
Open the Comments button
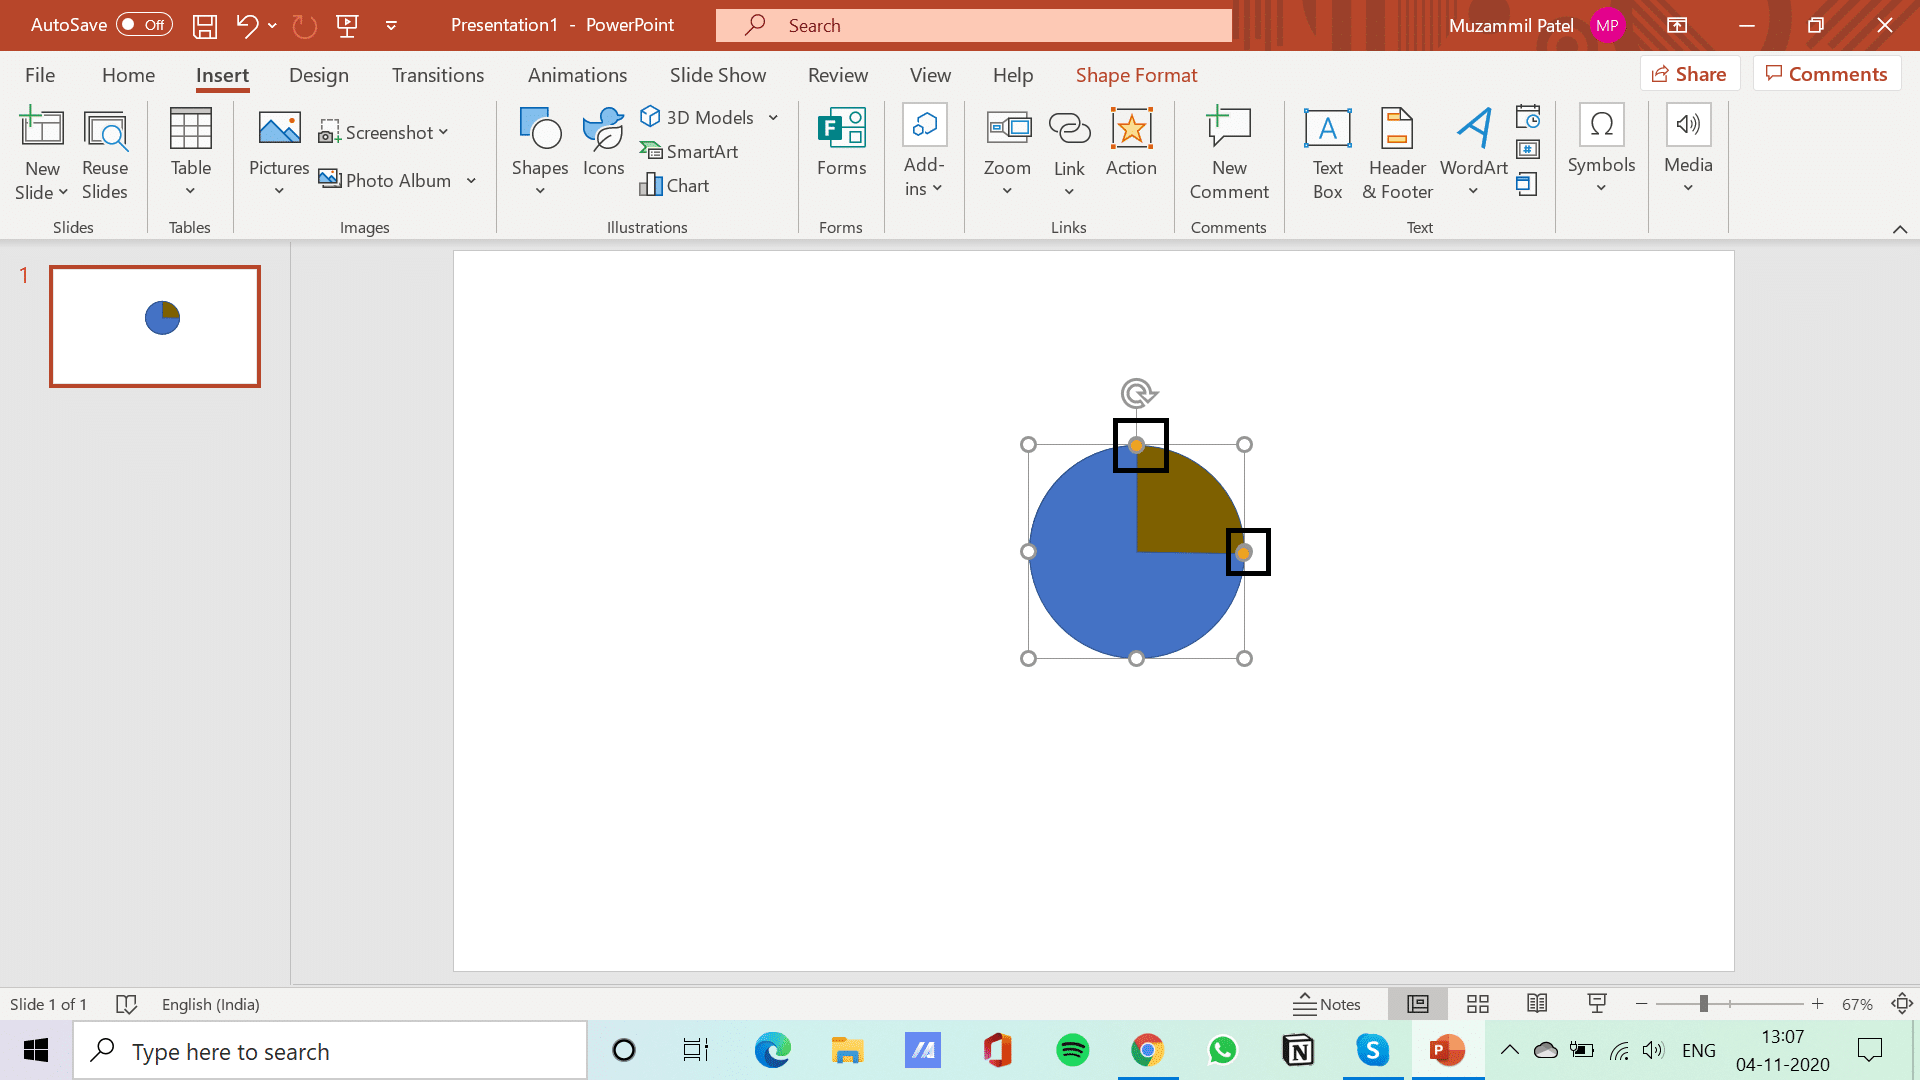(x=1826, y=74)
